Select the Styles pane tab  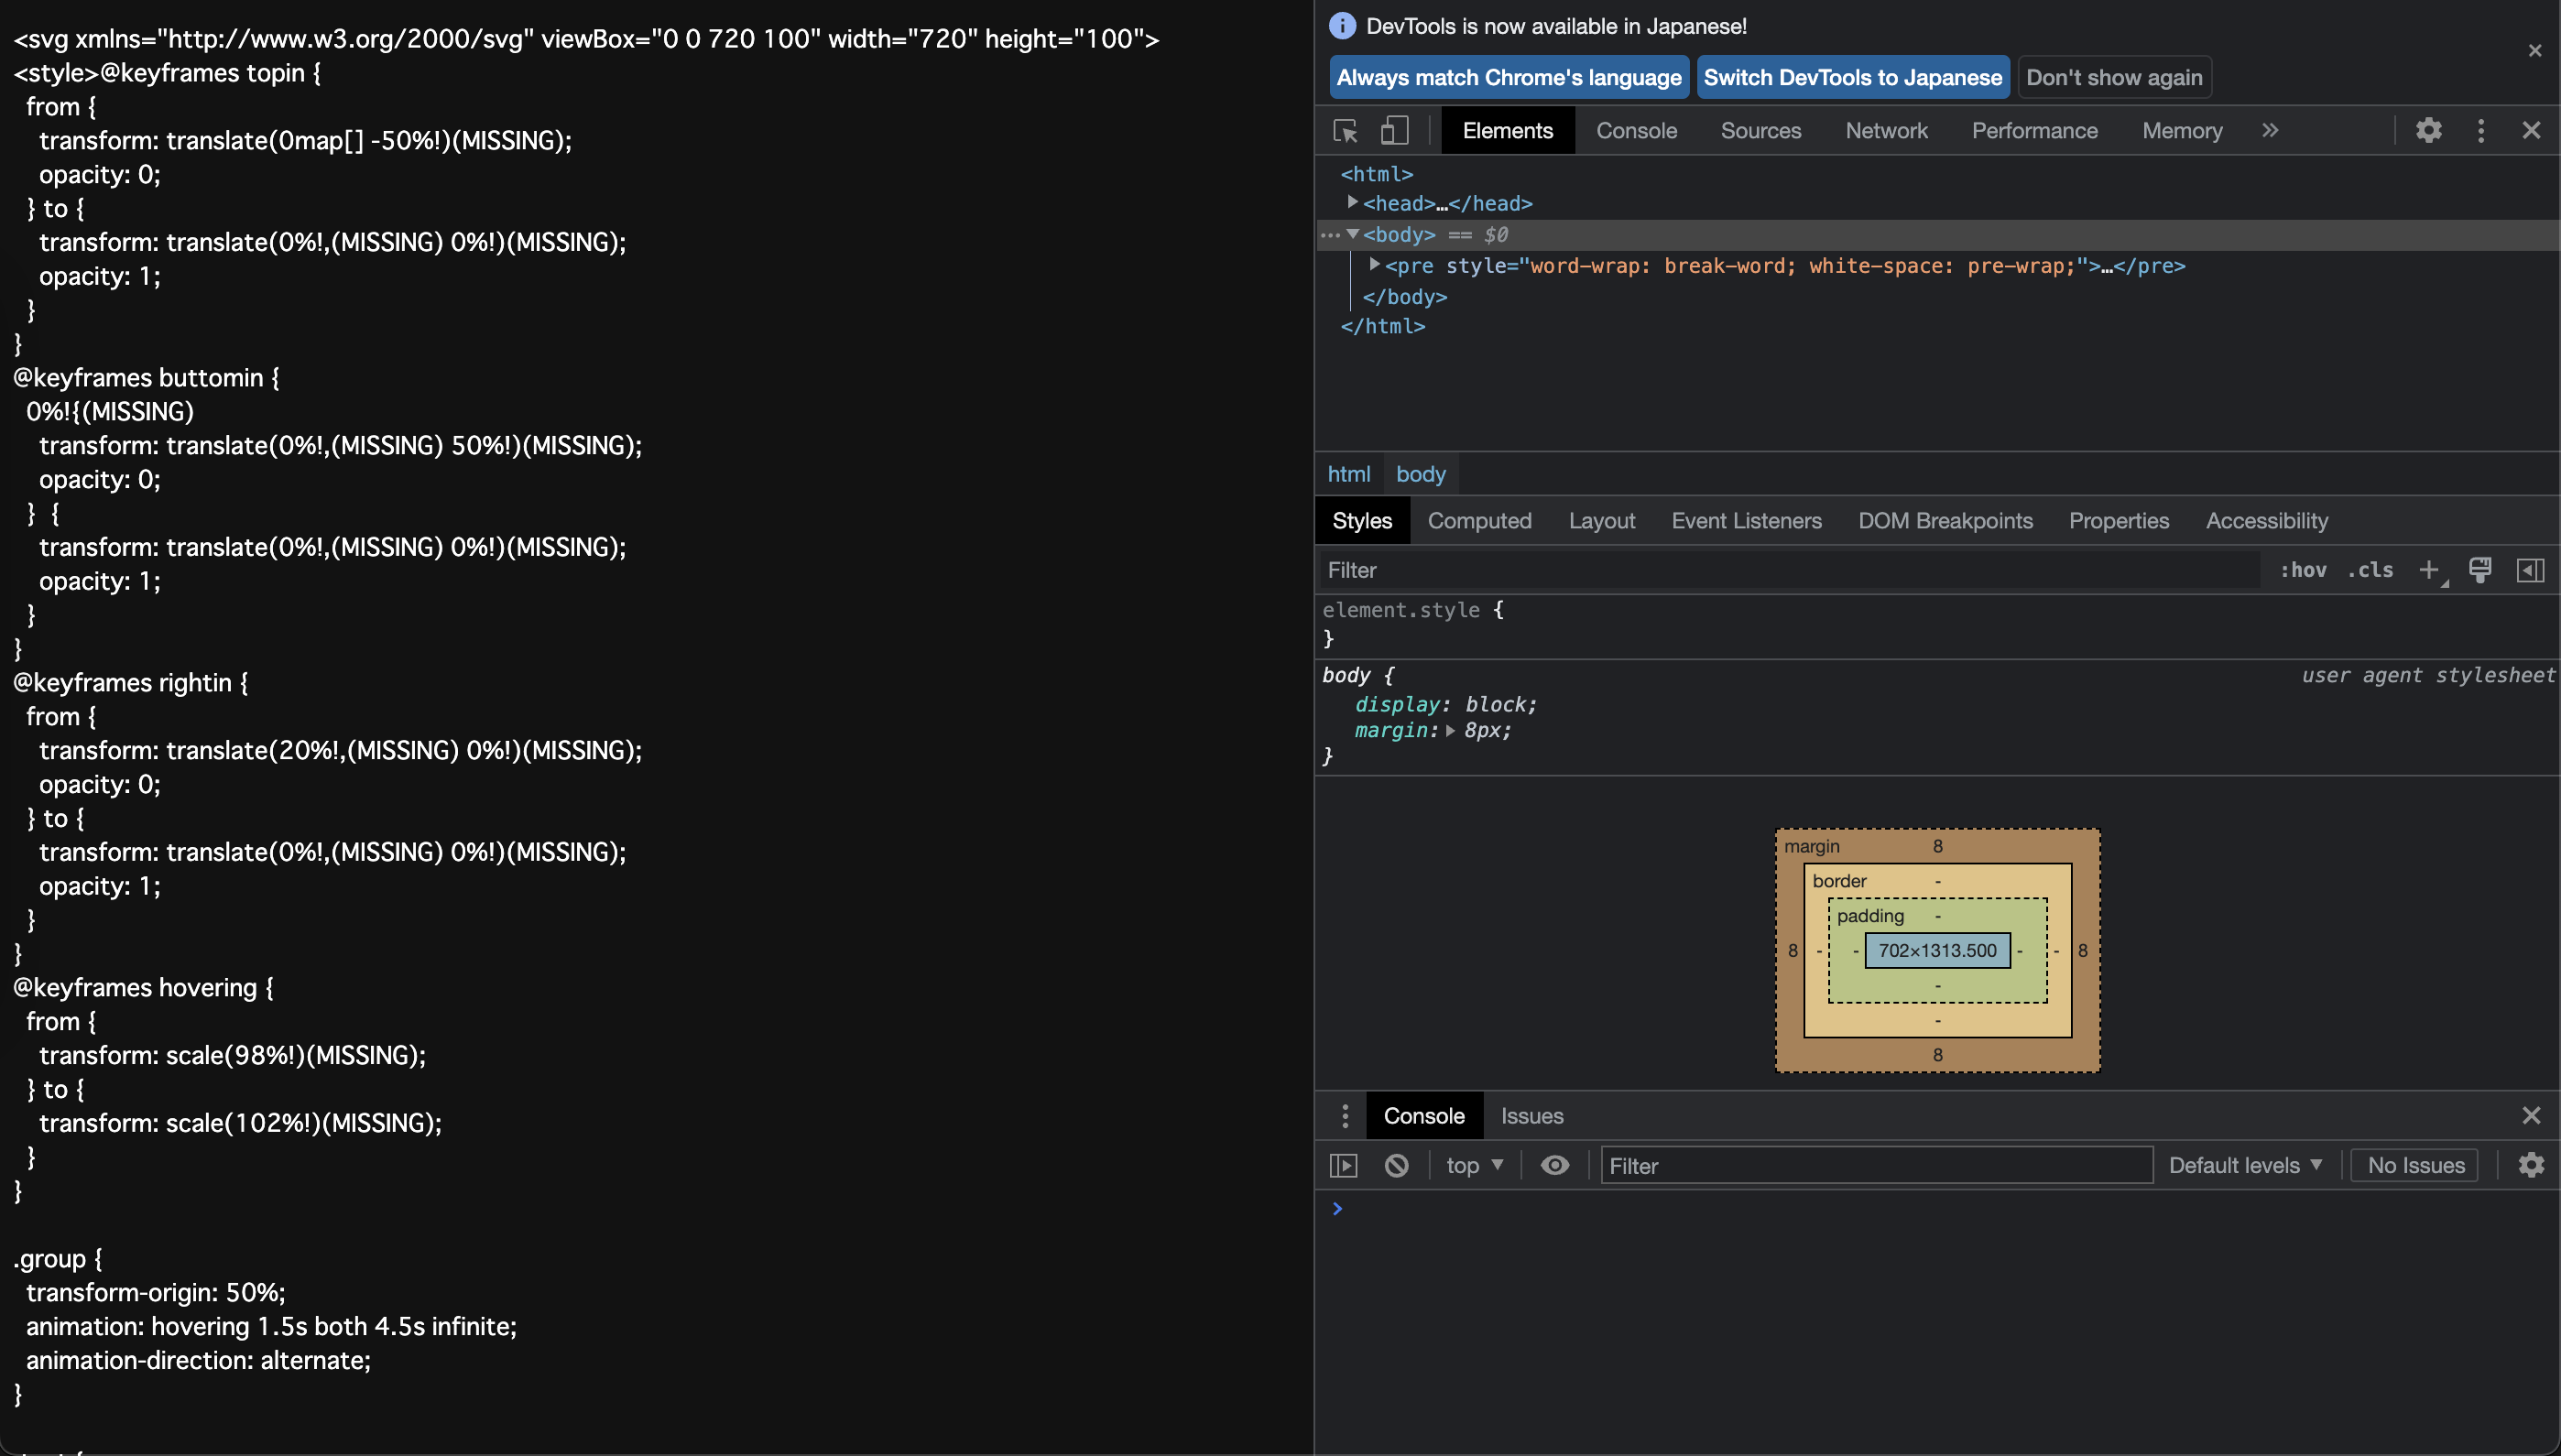(x=1362, y=521)
